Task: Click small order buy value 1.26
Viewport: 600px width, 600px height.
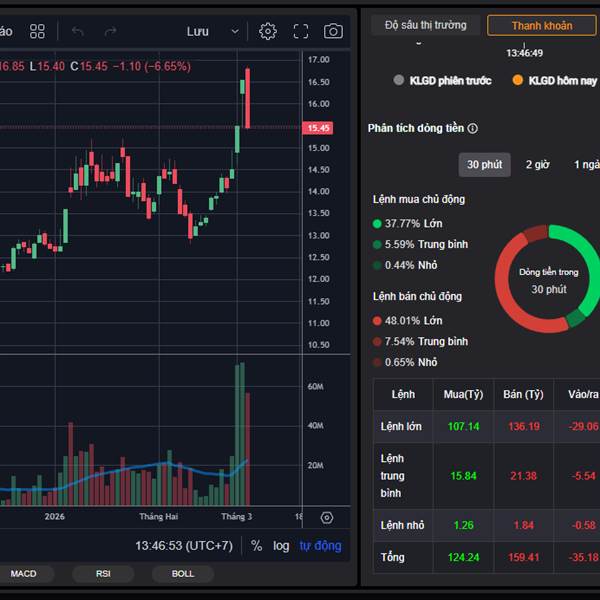Action: pyautogui.click(x=463, y=525)
